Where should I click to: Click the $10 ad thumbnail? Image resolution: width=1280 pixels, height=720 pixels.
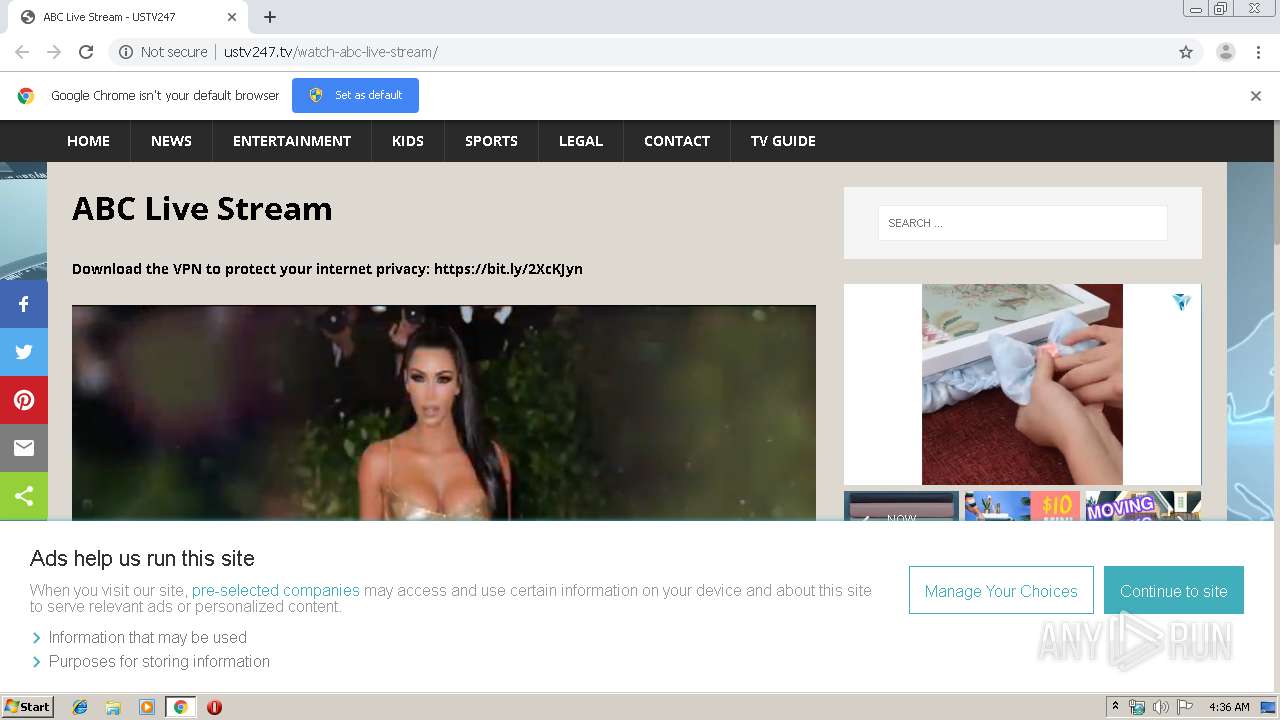coord(1022,506)
